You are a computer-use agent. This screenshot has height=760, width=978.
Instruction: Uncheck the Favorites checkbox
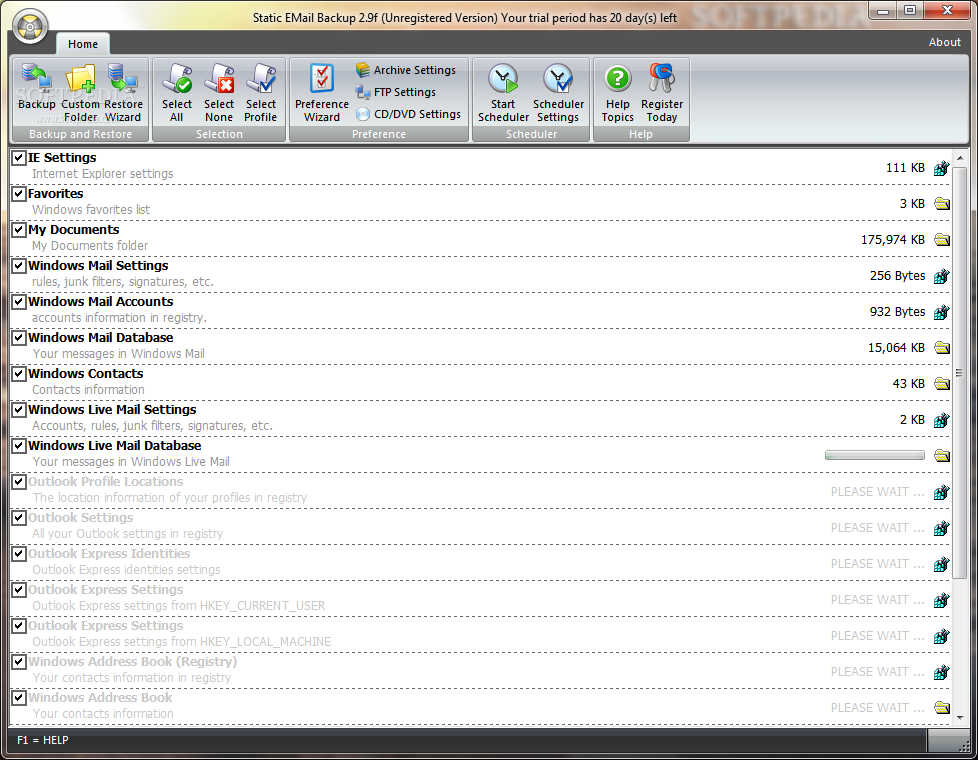tap(19, 194)
